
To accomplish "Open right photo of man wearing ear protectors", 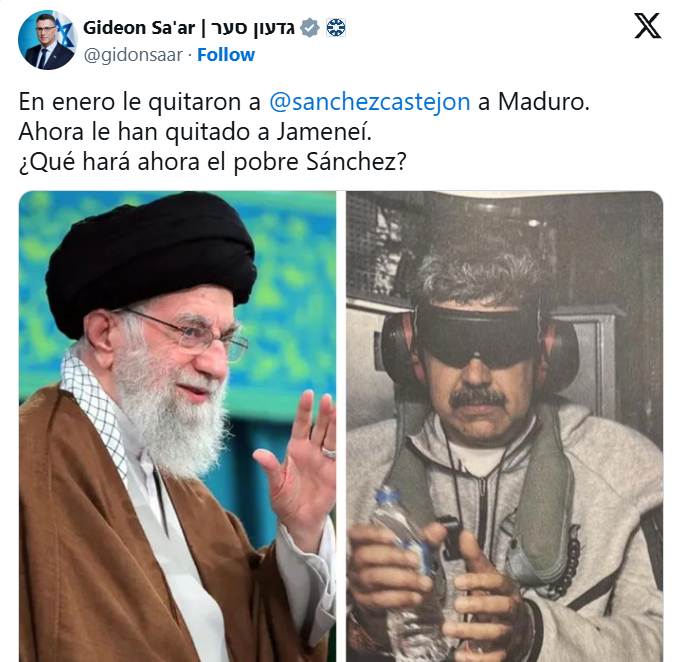I will point(505,426).
